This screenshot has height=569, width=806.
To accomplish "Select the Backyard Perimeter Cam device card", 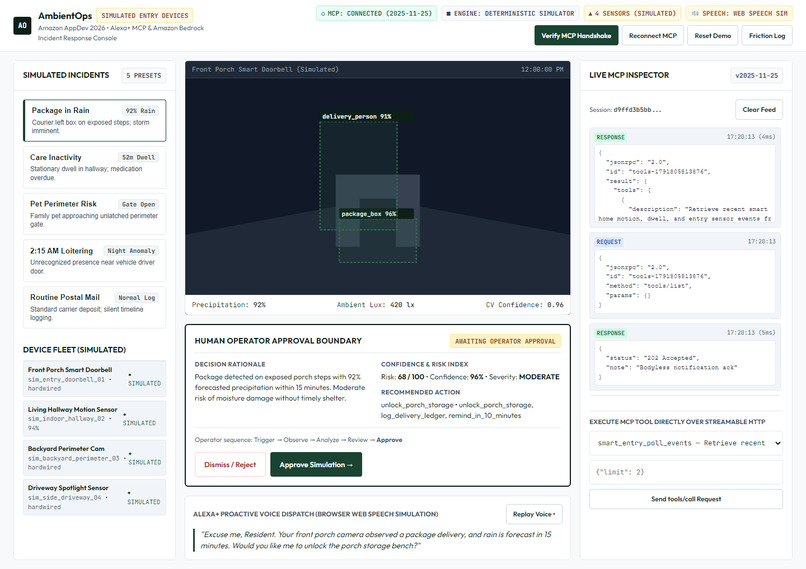I will (95, 457).
